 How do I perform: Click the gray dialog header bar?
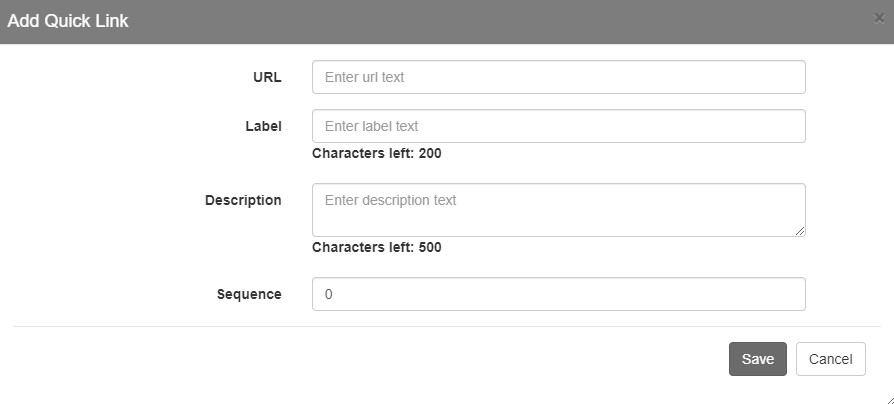(447, 22)
